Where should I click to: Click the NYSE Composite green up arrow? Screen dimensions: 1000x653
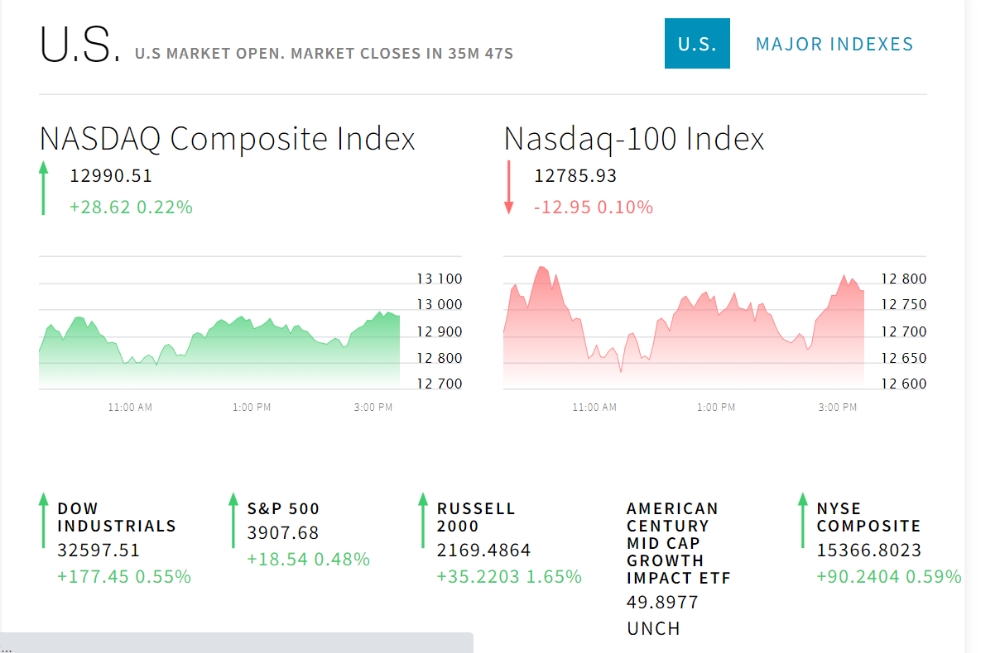pyautogui.click(x=802, y=520)
